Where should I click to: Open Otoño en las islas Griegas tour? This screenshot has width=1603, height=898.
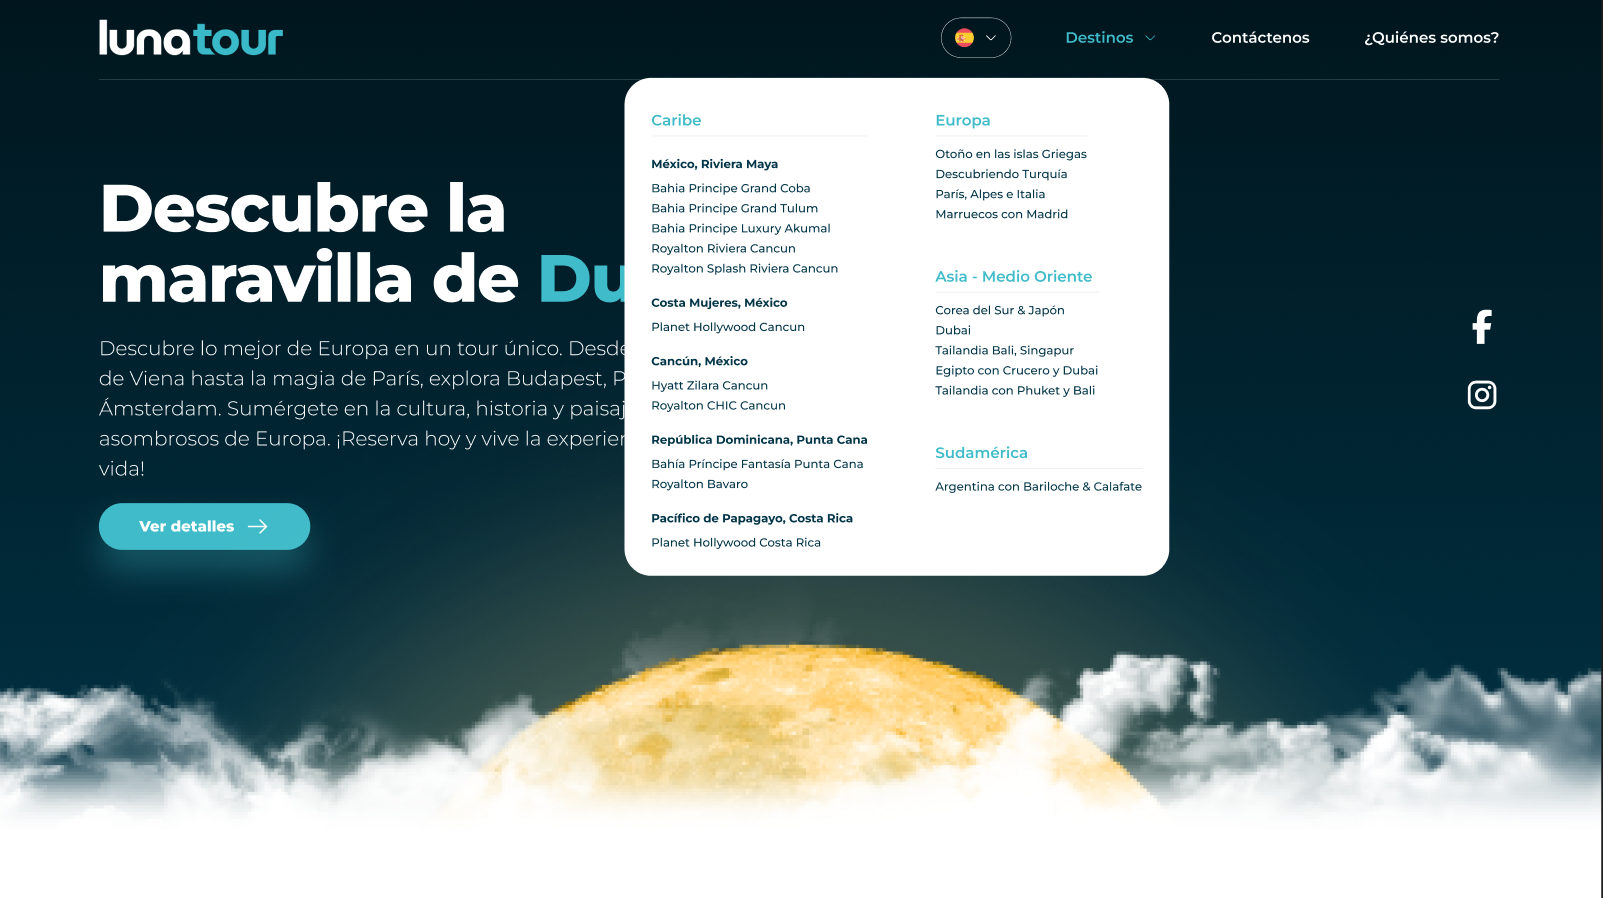point(1011,154)
